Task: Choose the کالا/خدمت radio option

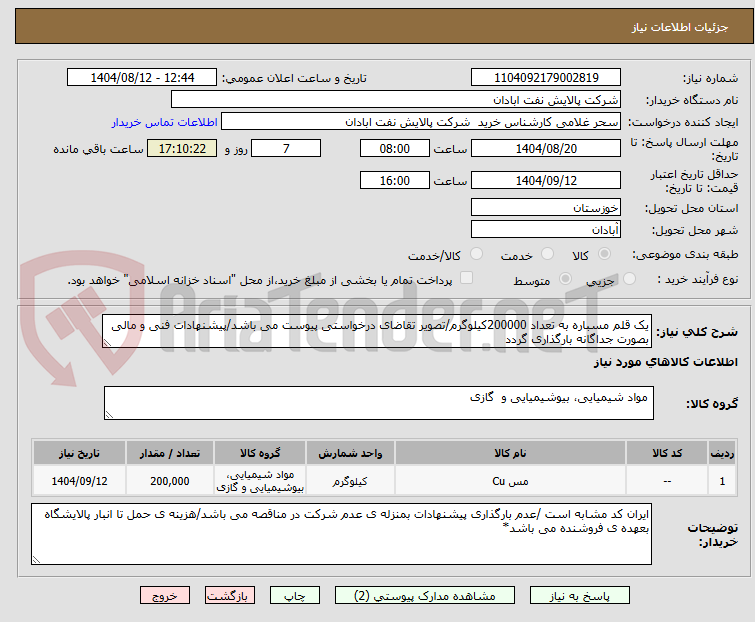Action: point(477,254)
